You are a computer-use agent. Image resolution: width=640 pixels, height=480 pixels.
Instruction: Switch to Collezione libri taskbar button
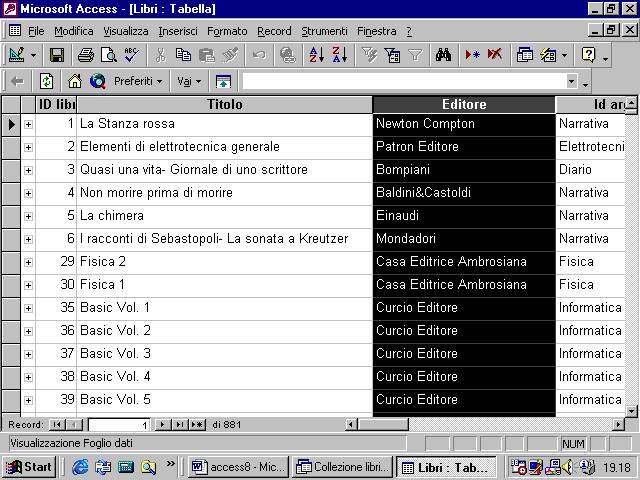342,467
